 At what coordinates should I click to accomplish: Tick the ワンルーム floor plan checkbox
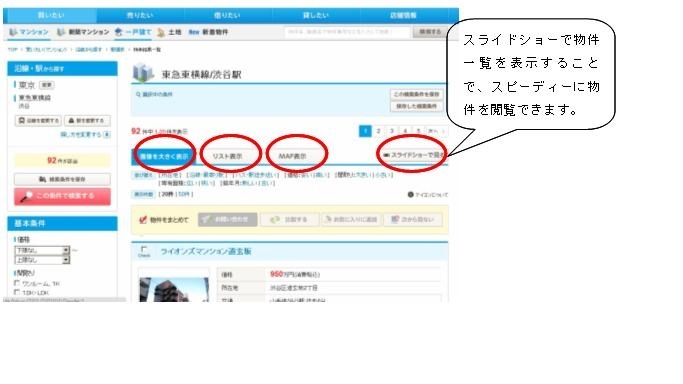point(17,283)
